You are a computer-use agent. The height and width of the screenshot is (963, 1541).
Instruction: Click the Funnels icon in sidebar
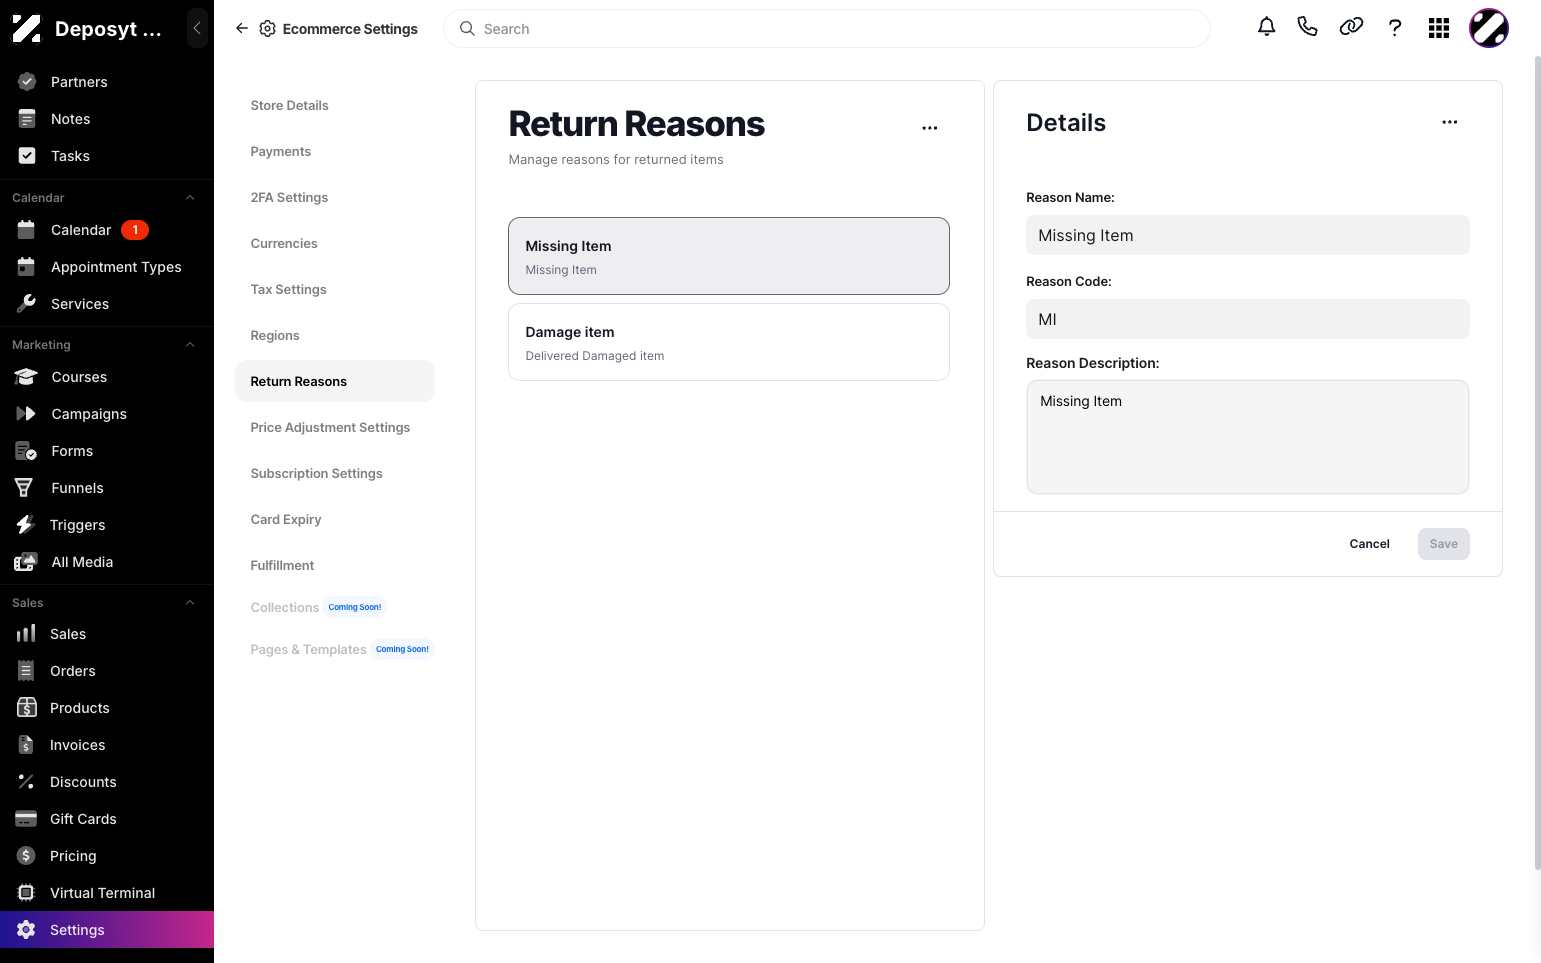25,488
